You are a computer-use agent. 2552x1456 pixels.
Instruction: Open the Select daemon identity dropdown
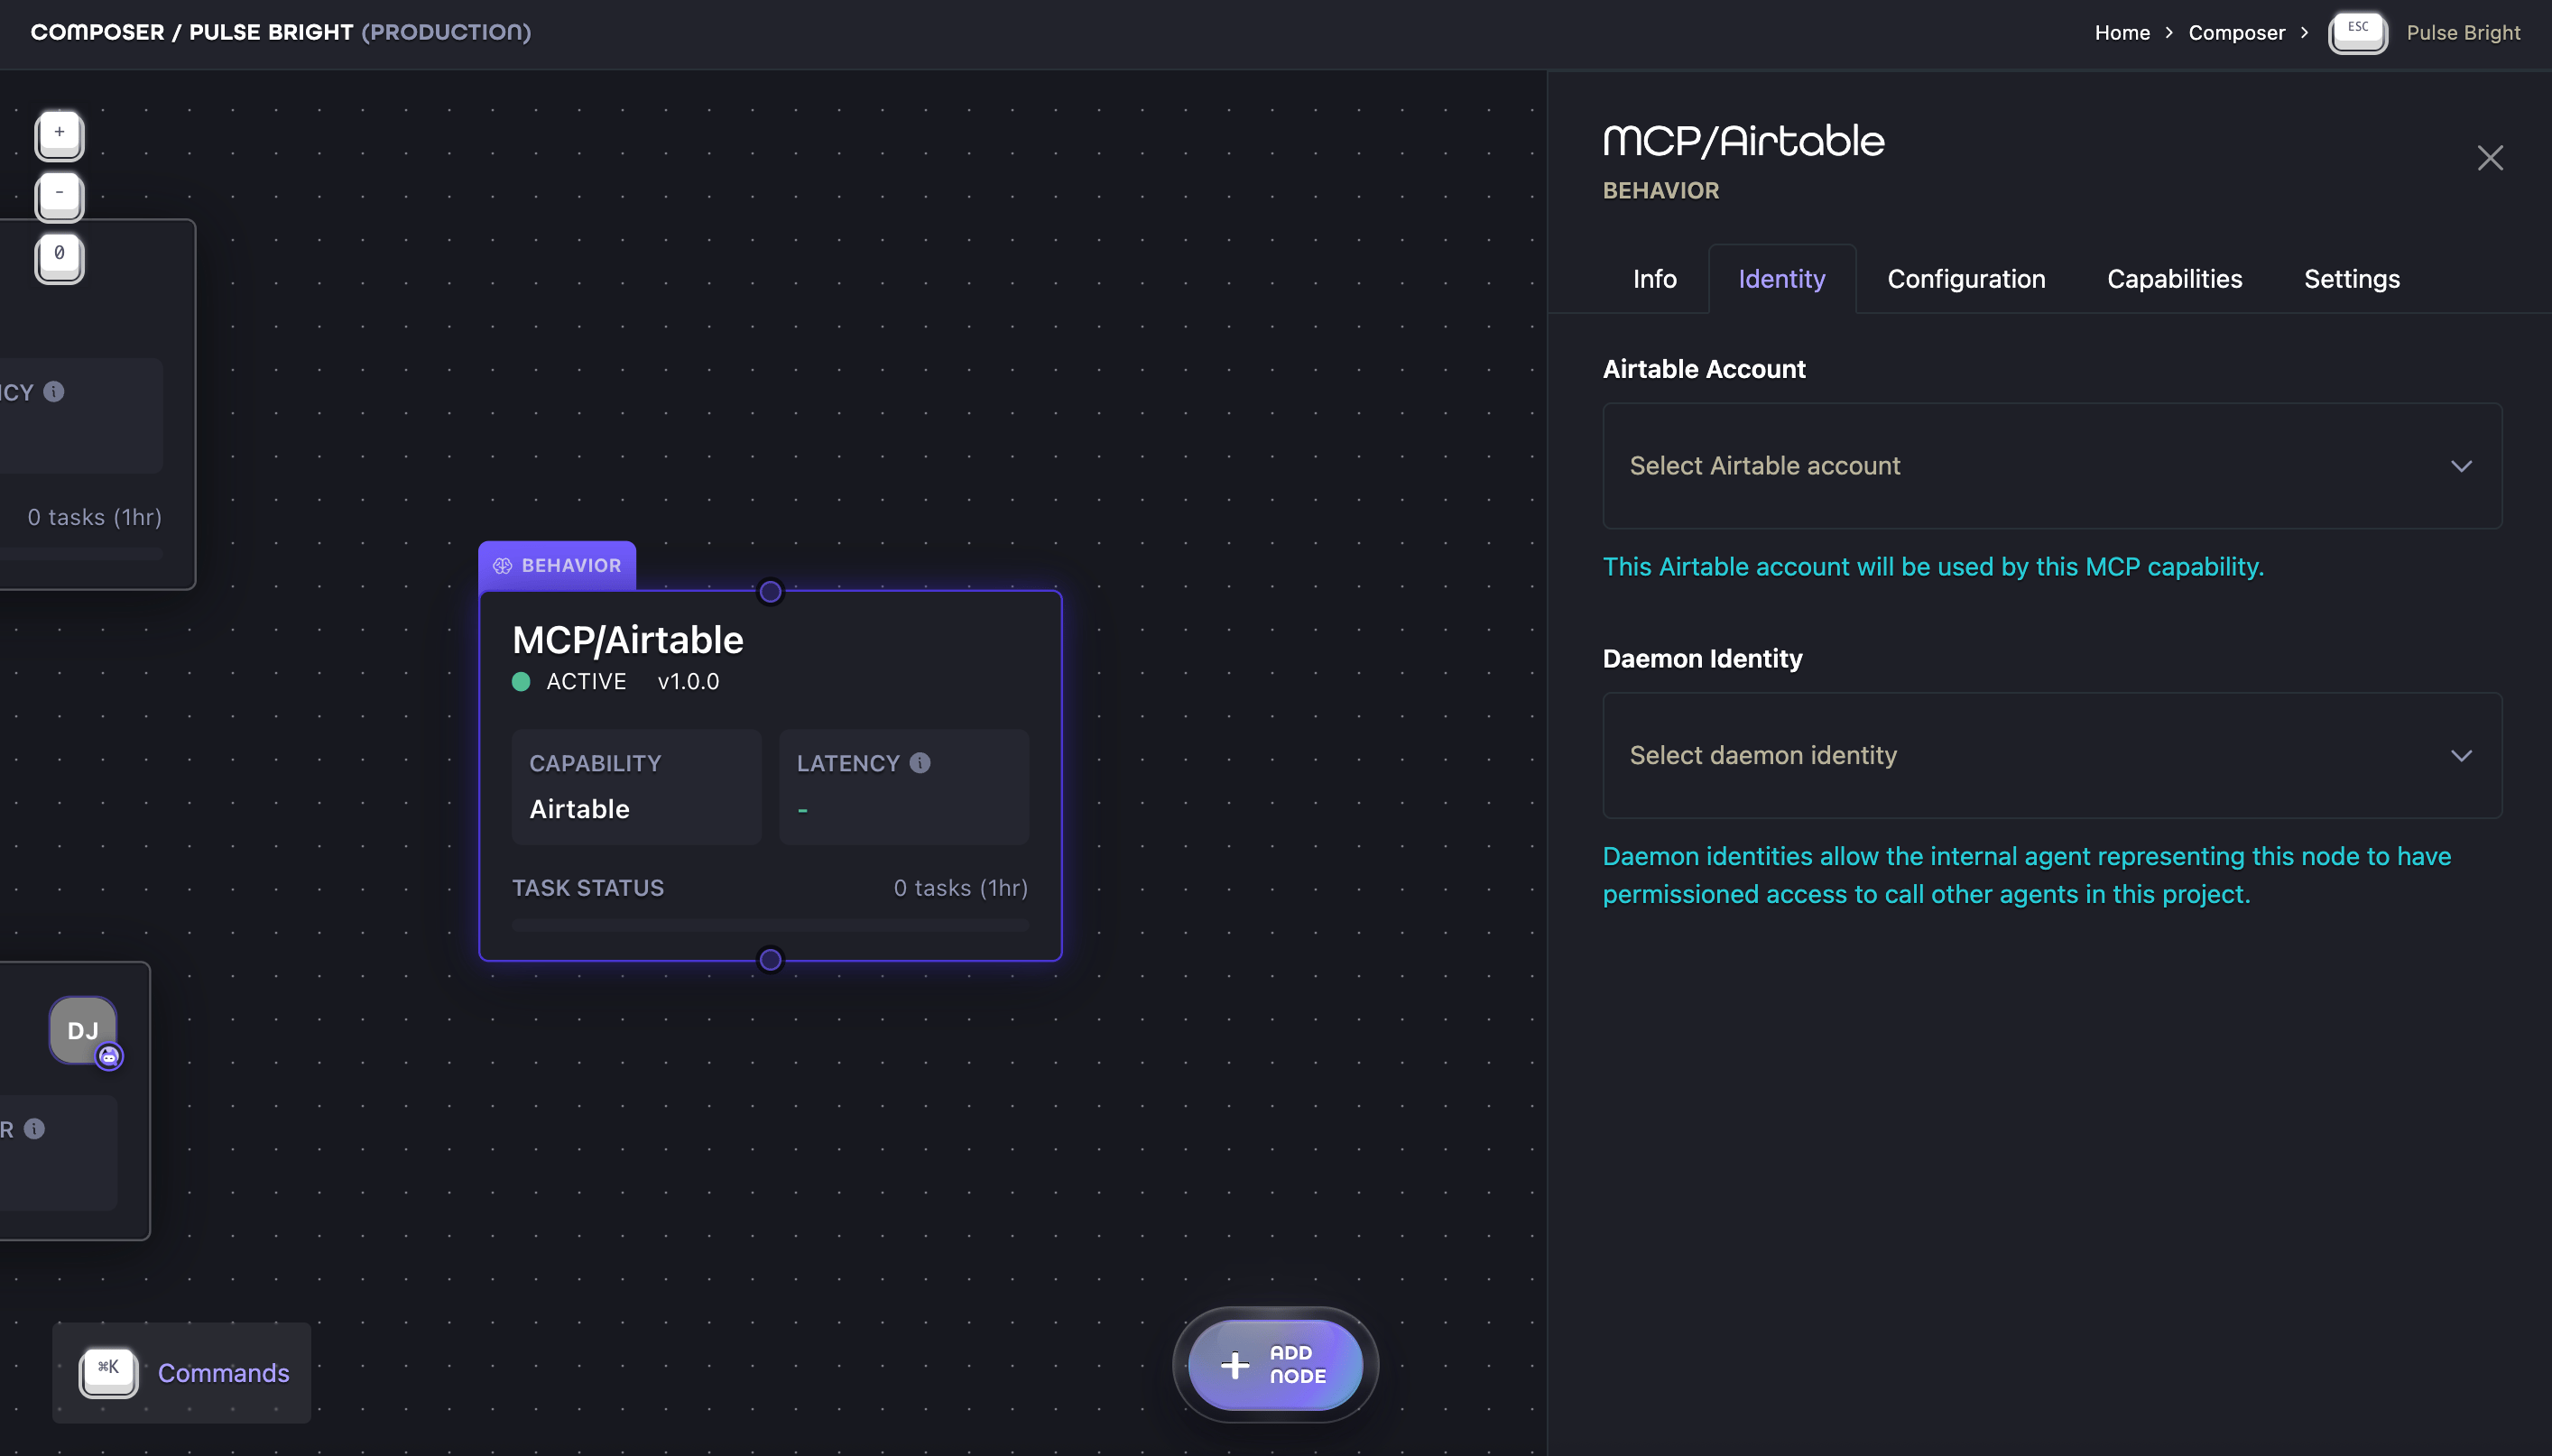(x=2052, y=755)
